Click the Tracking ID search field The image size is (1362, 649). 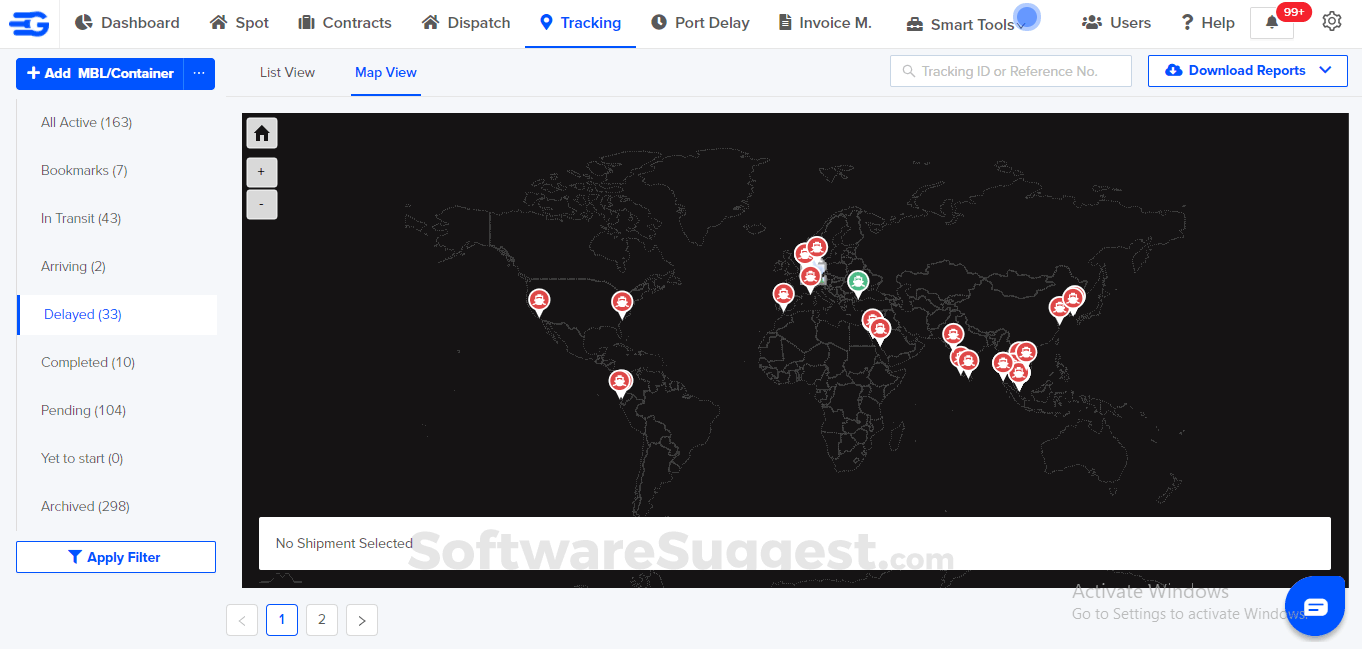tap(1010, 71)
